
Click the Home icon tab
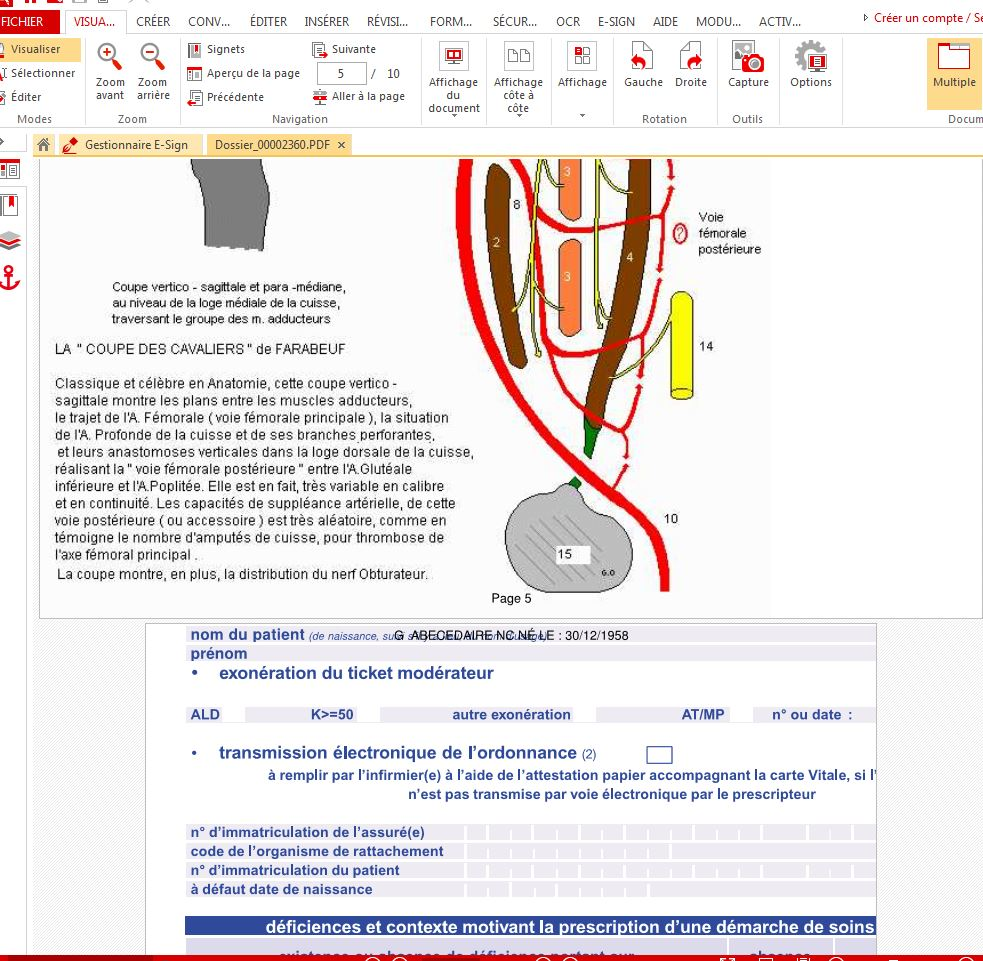tap(43, 145)
